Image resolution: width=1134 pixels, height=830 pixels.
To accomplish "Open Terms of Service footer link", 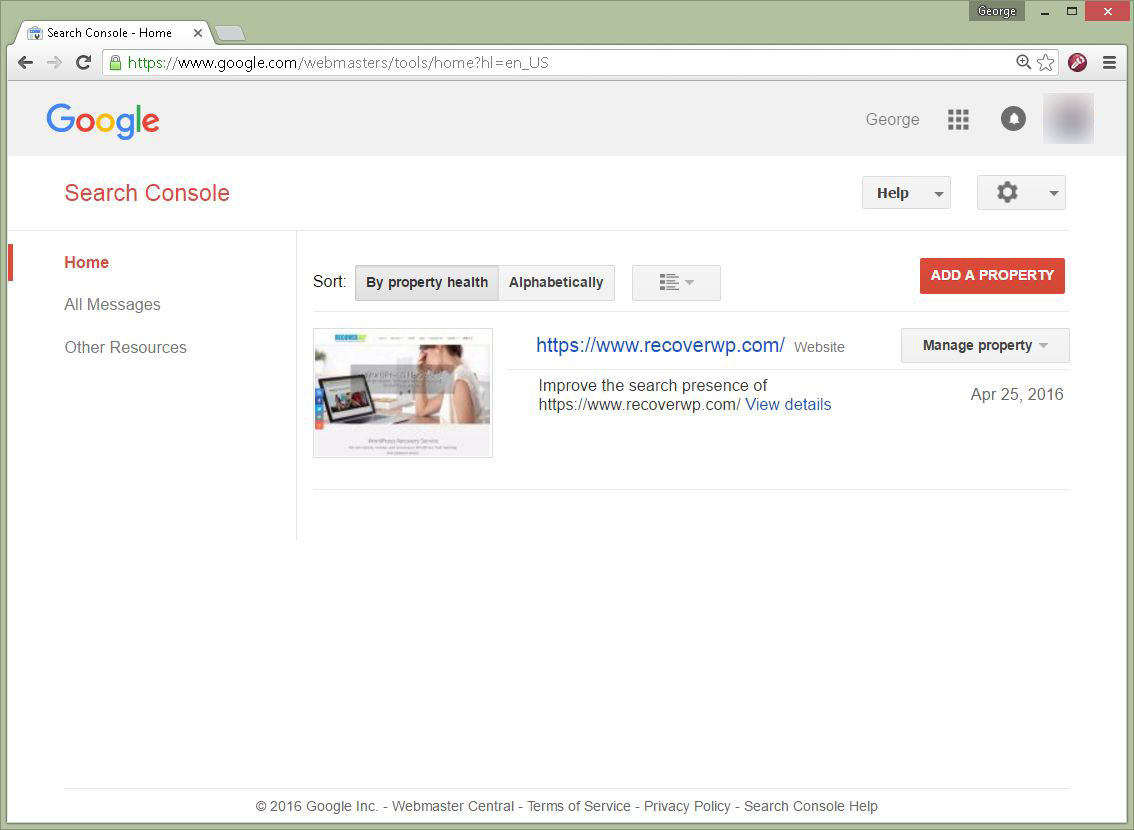I will point(579,806).
